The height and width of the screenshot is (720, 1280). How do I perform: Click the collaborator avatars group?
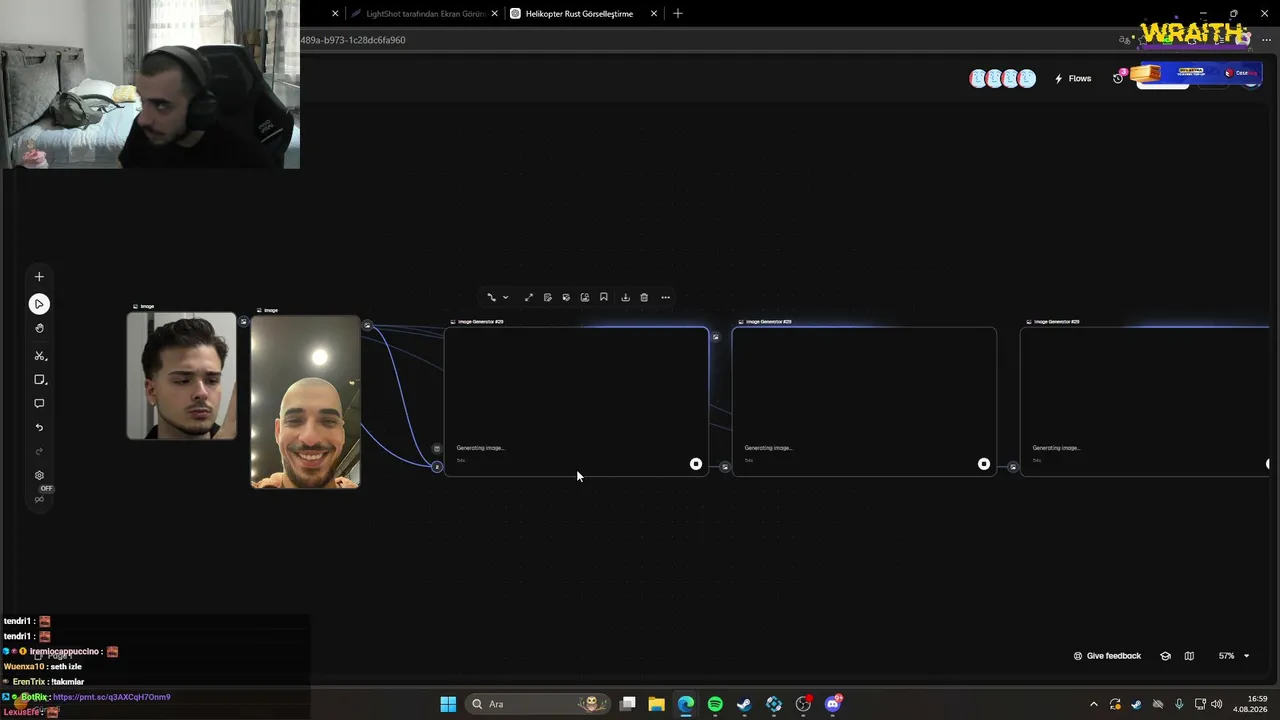click(x=1002, y=78)
